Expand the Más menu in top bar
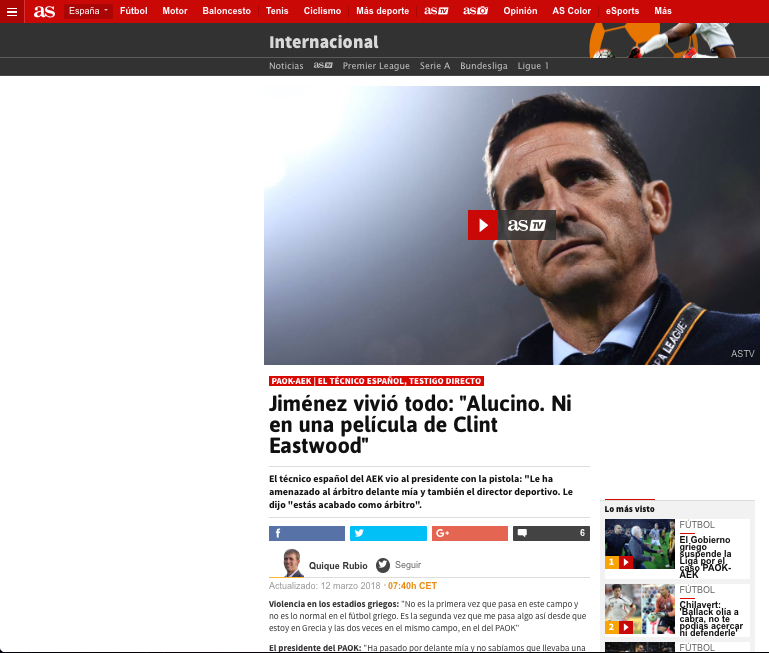 663,11
